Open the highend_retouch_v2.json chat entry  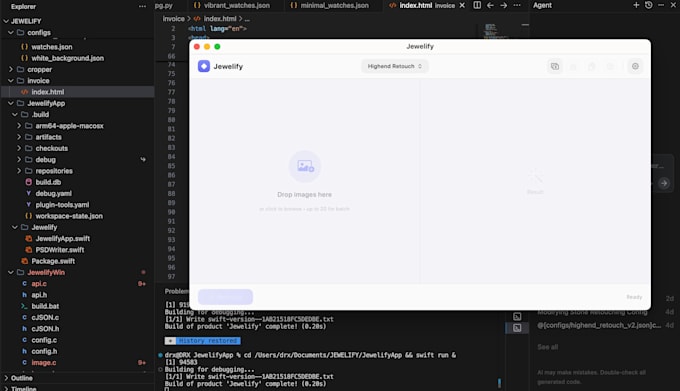coord(599,325)
